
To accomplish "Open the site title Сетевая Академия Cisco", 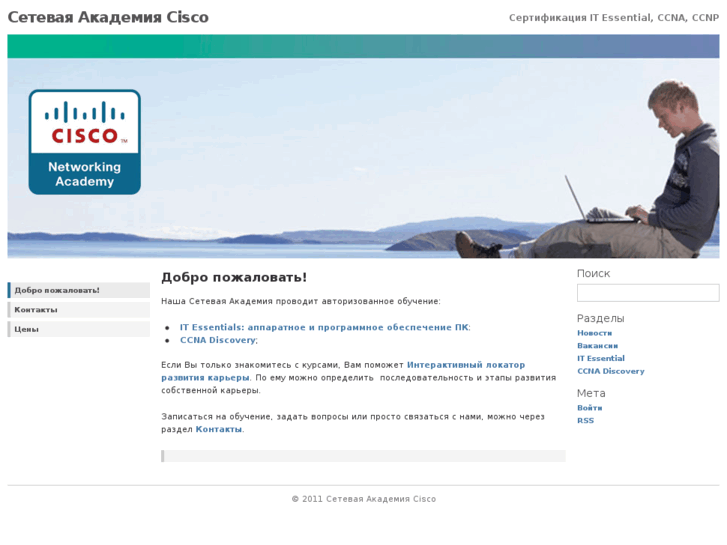I will (x=108, y=17).
